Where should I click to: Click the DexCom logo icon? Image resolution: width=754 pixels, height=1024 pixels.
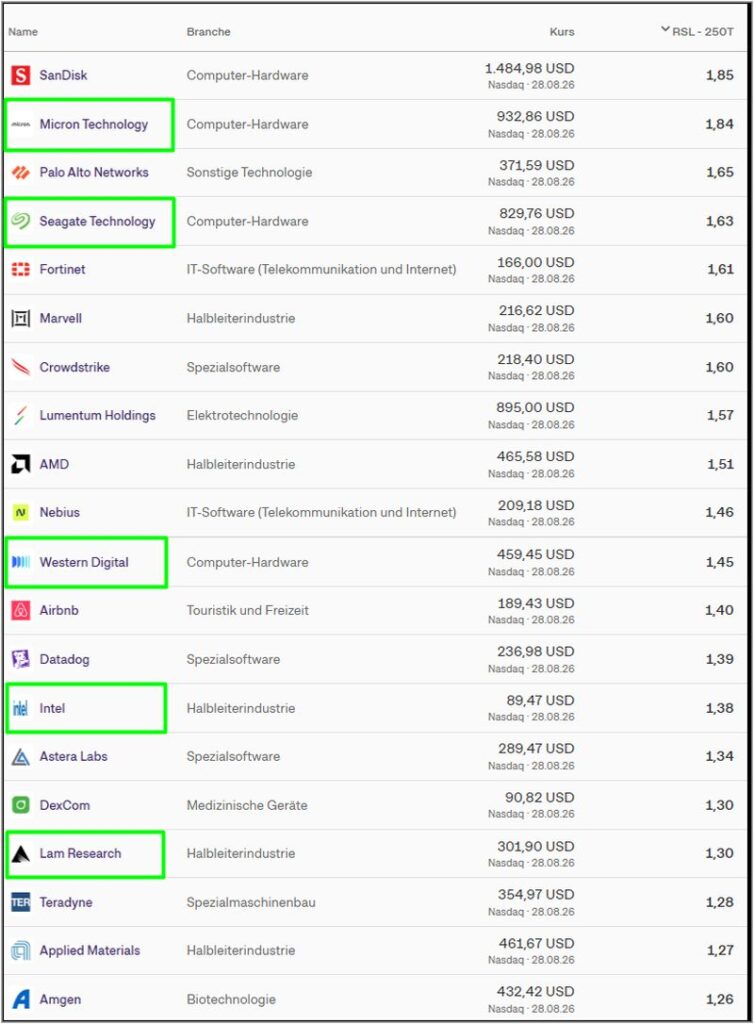[21, 805]
